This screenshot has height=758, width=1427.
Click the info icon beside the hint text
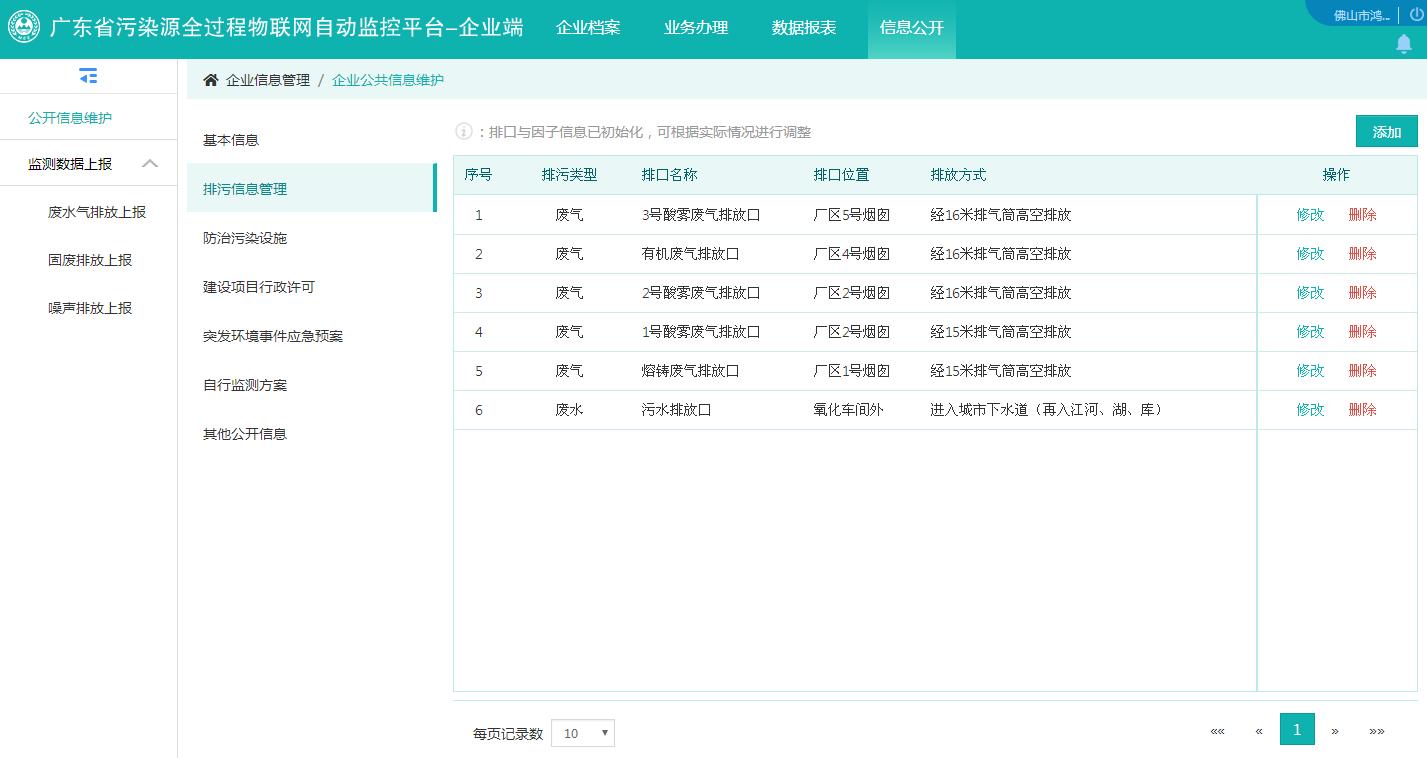click(x=464, y=131)
